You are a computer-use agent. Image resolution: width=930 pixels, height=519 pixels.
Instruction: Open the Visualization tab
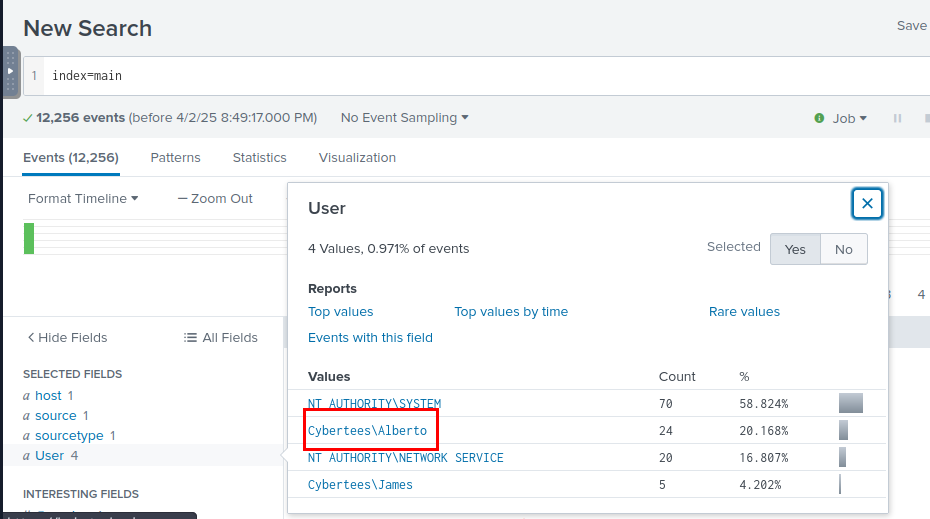[357, 158]
